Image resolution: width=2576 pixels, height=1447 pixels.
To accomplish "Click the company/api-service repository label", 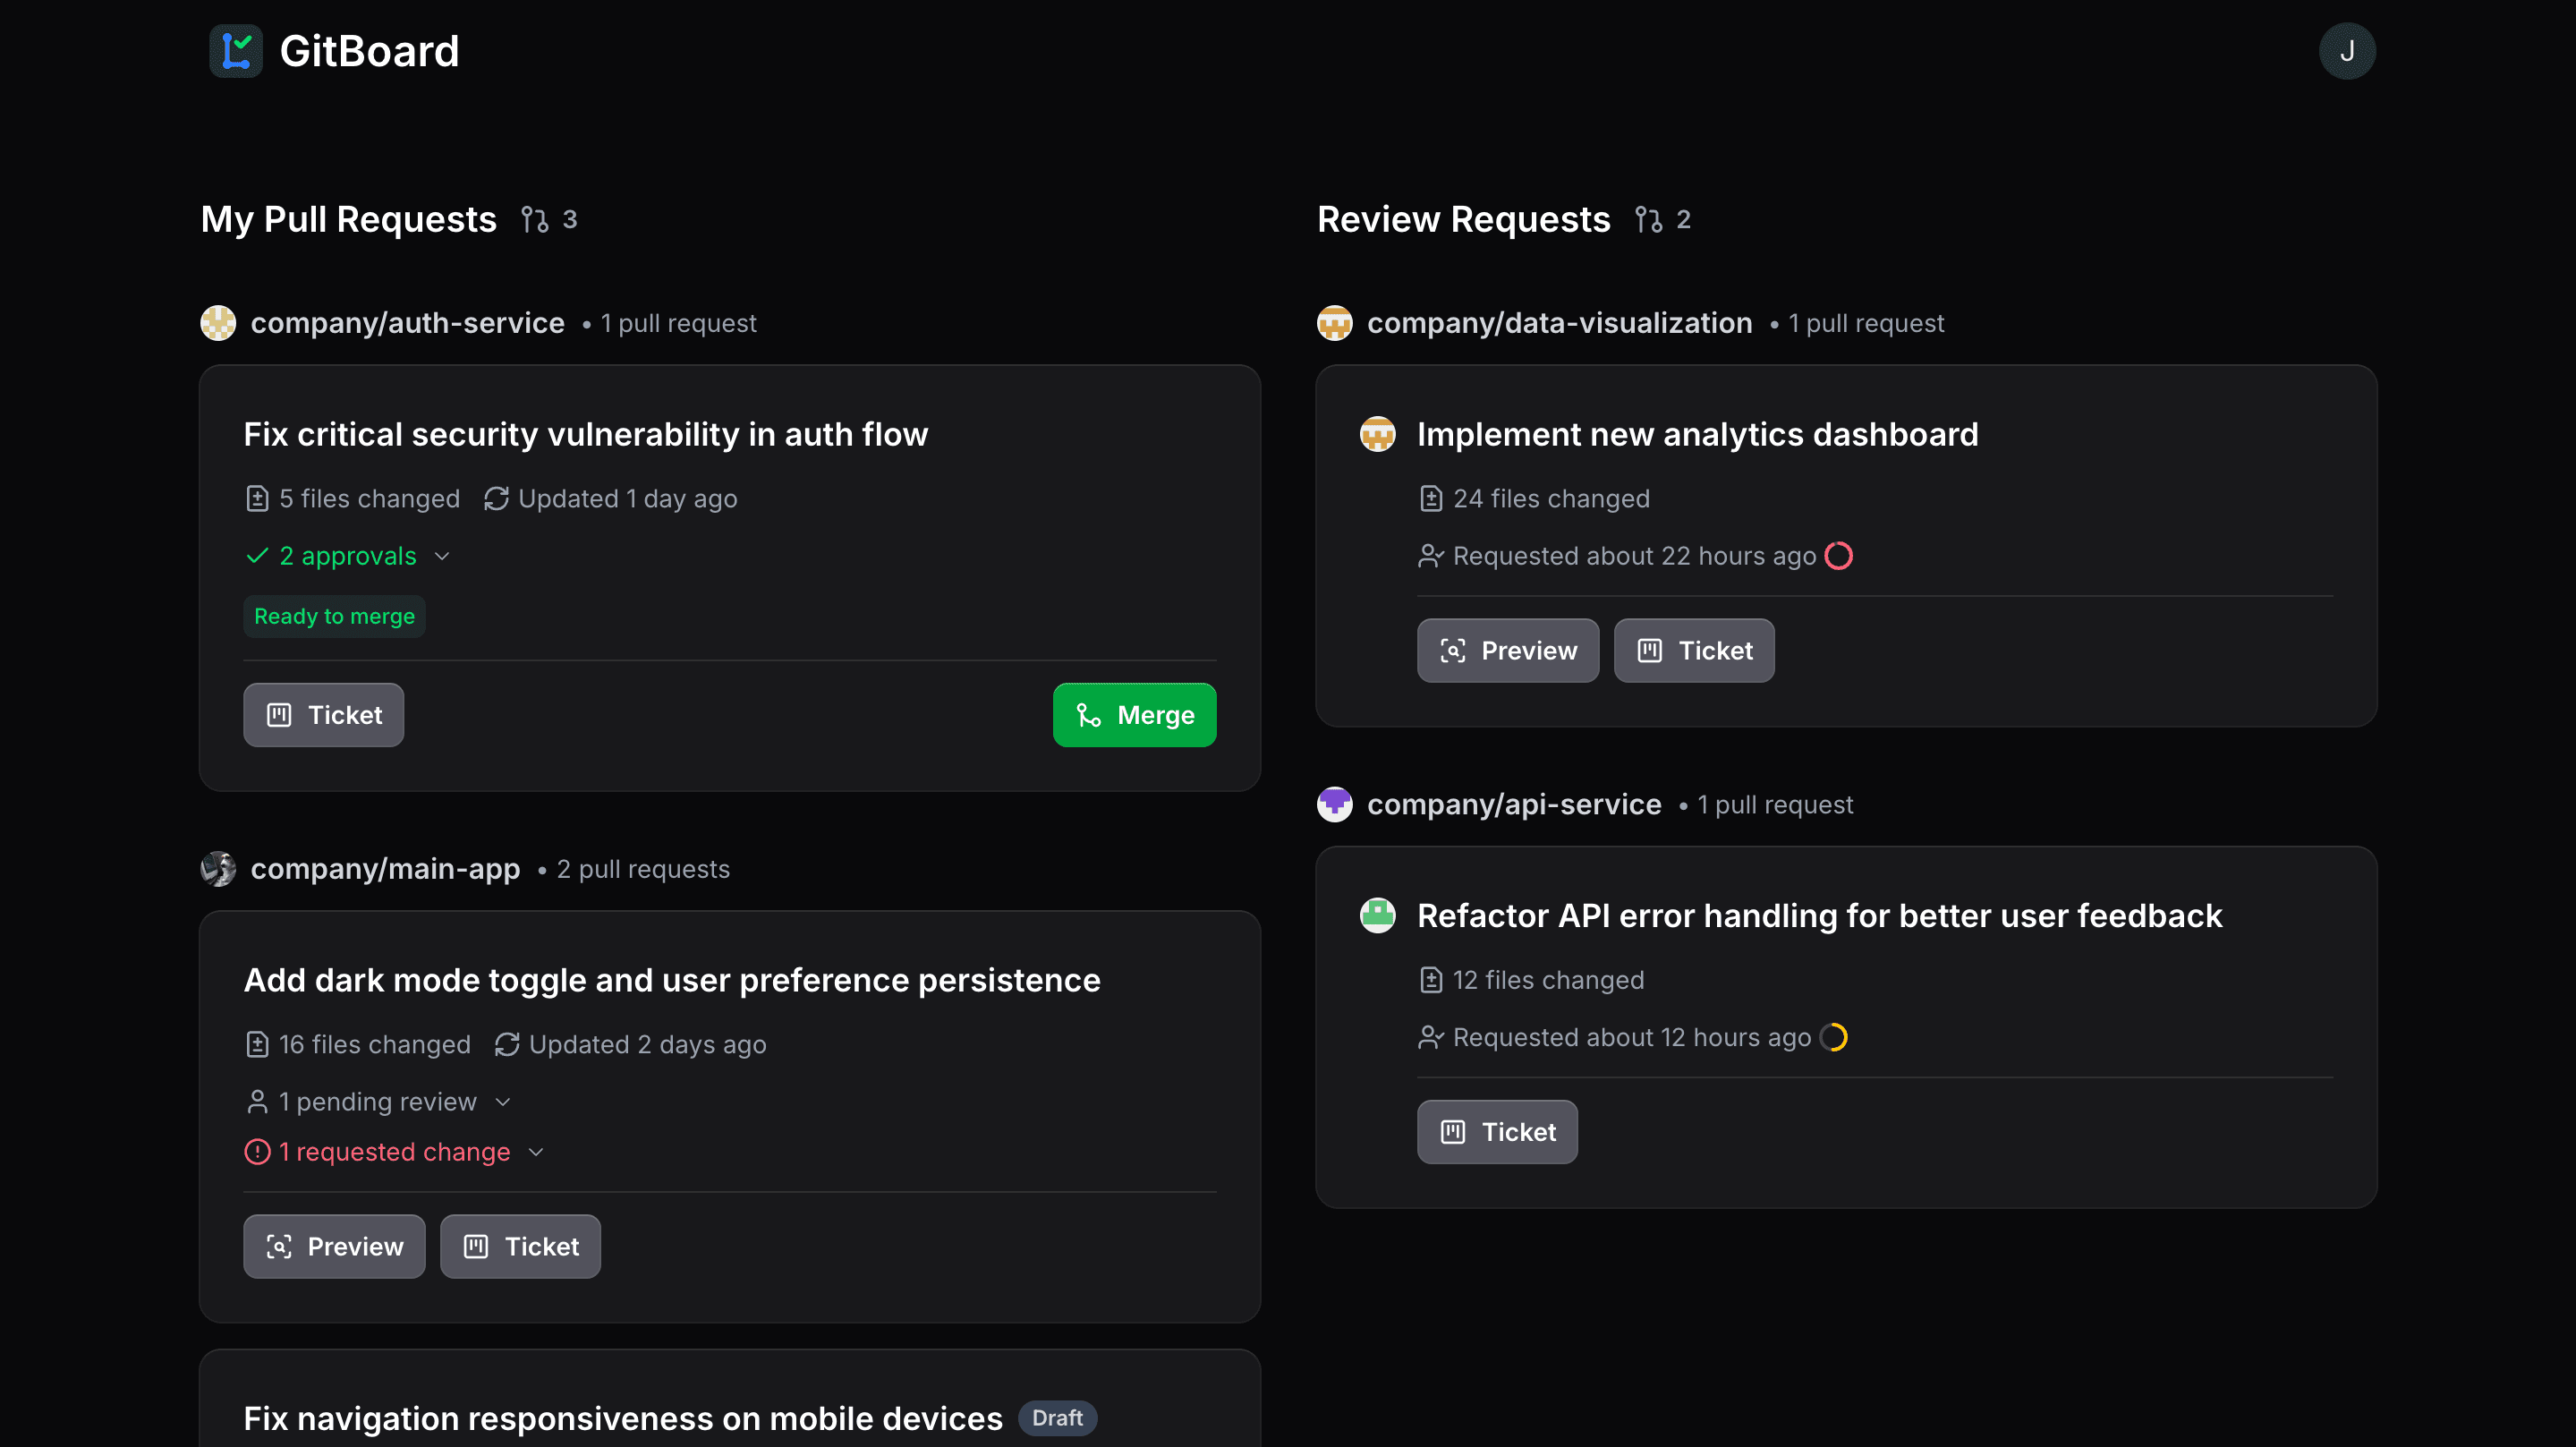I will coord(1513,803).
